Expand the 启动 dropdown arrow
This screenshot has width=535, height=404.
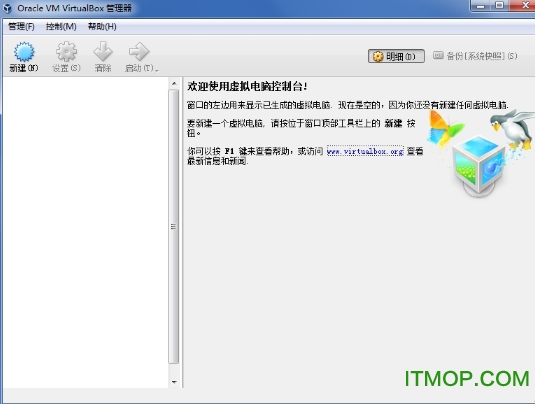pyautogui.click(x=157, y=70)
